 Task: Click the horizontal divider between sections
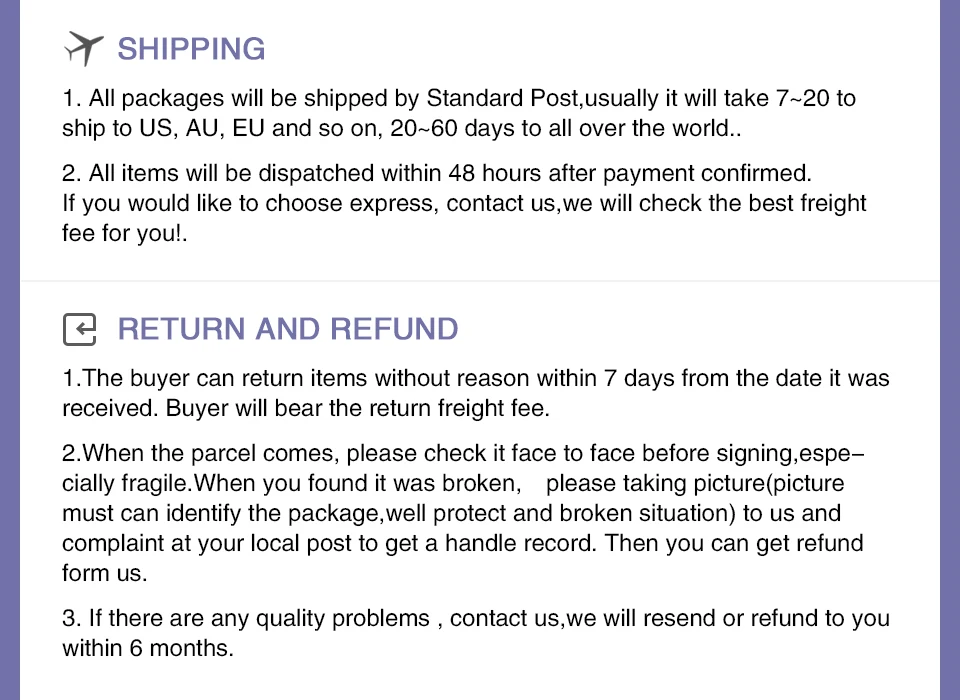coord(480,280)
